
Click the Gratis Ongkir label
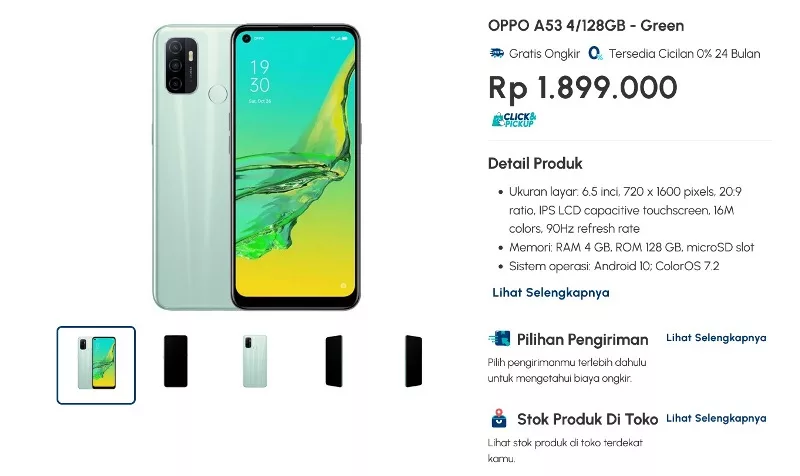[544, 54]
